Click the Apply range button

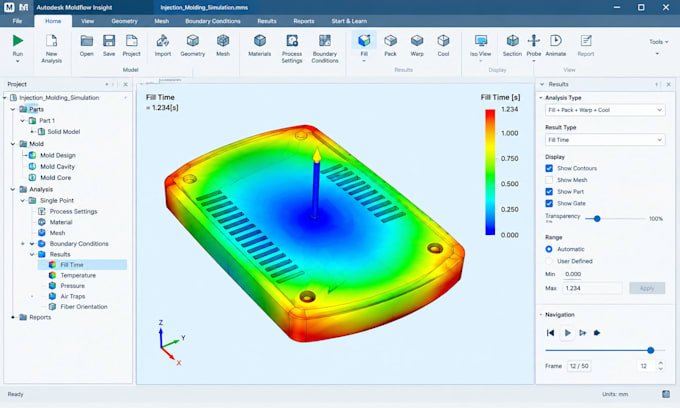[647, 288]
